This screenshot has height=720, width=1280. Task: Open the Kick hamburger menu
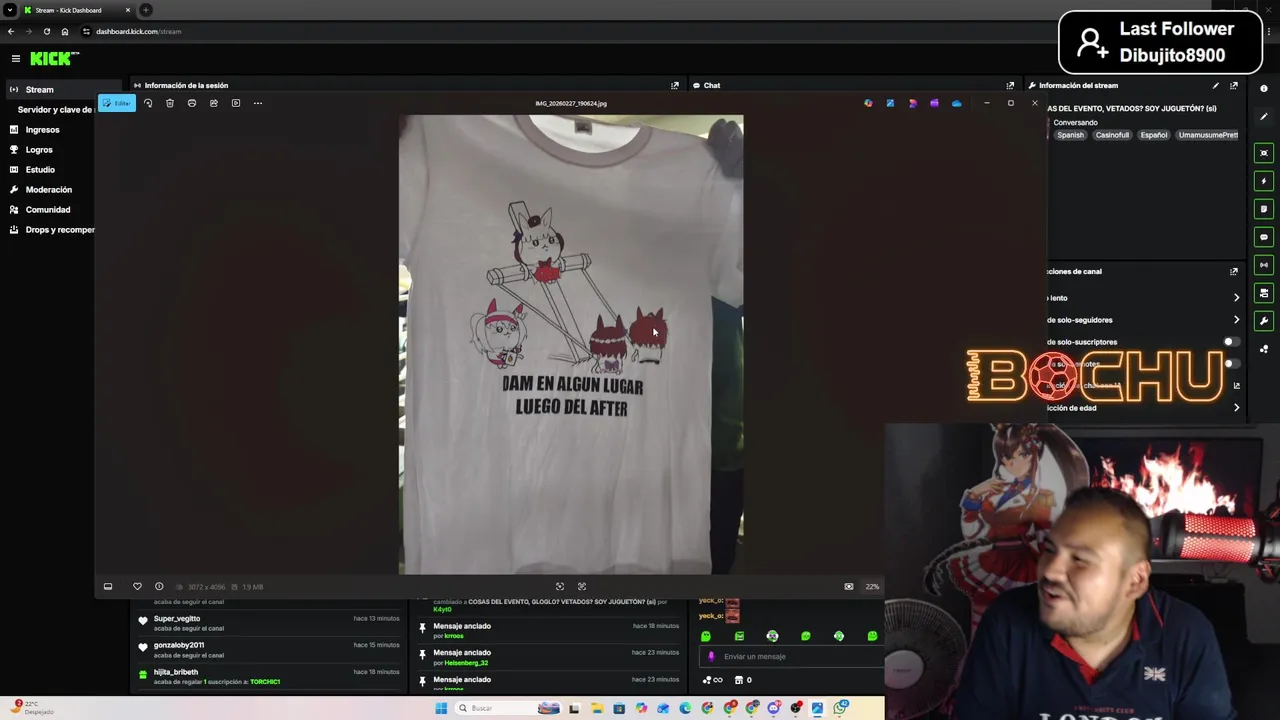coord(15,59)
